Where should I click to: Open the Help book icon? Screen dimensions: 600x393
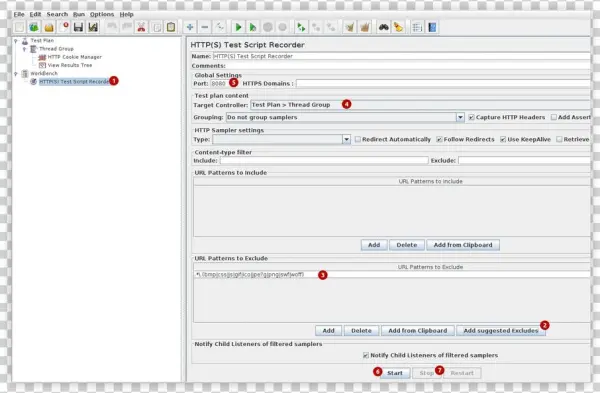[x=432, y=27]
